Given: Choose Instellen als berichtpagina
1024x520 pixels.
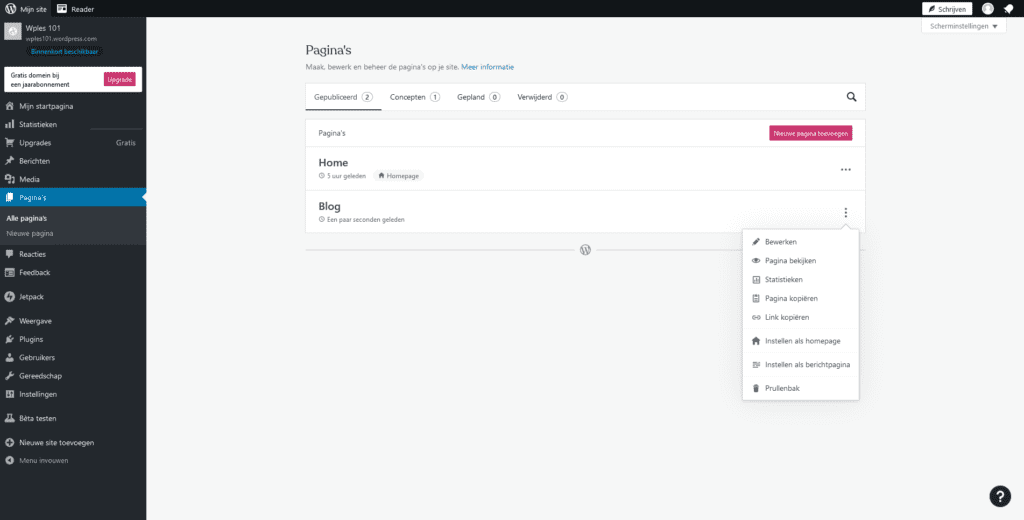Looking at the screenshot, I should coord(801,365).
